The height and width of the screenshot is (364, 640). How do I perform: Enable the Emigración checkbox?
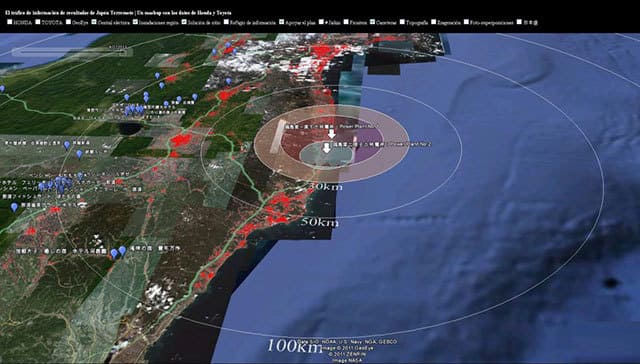(433, 22)
